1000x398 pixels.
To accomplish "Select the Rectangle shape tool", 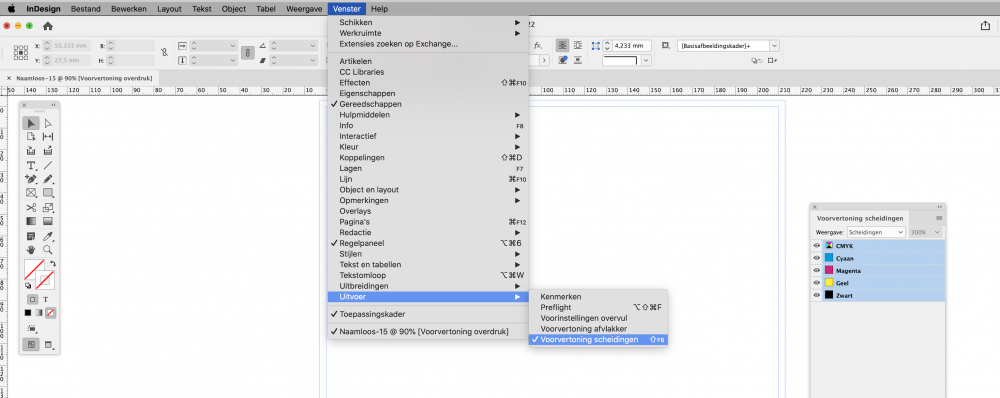I will (x=48, y=193).
